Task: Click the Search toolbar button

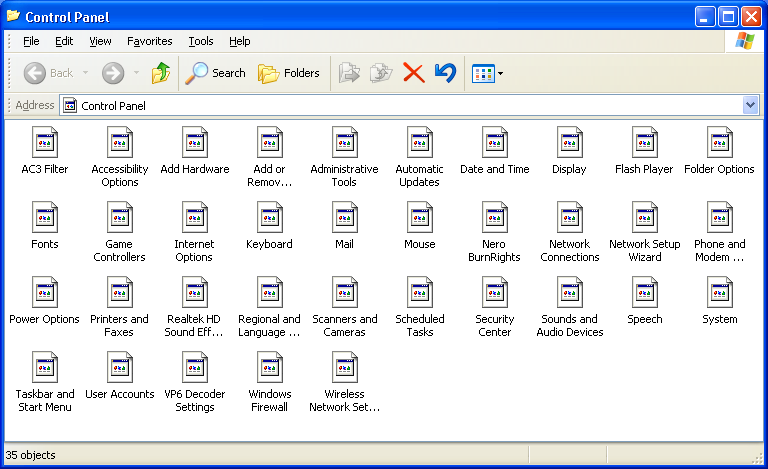Action: pos(216,73)
